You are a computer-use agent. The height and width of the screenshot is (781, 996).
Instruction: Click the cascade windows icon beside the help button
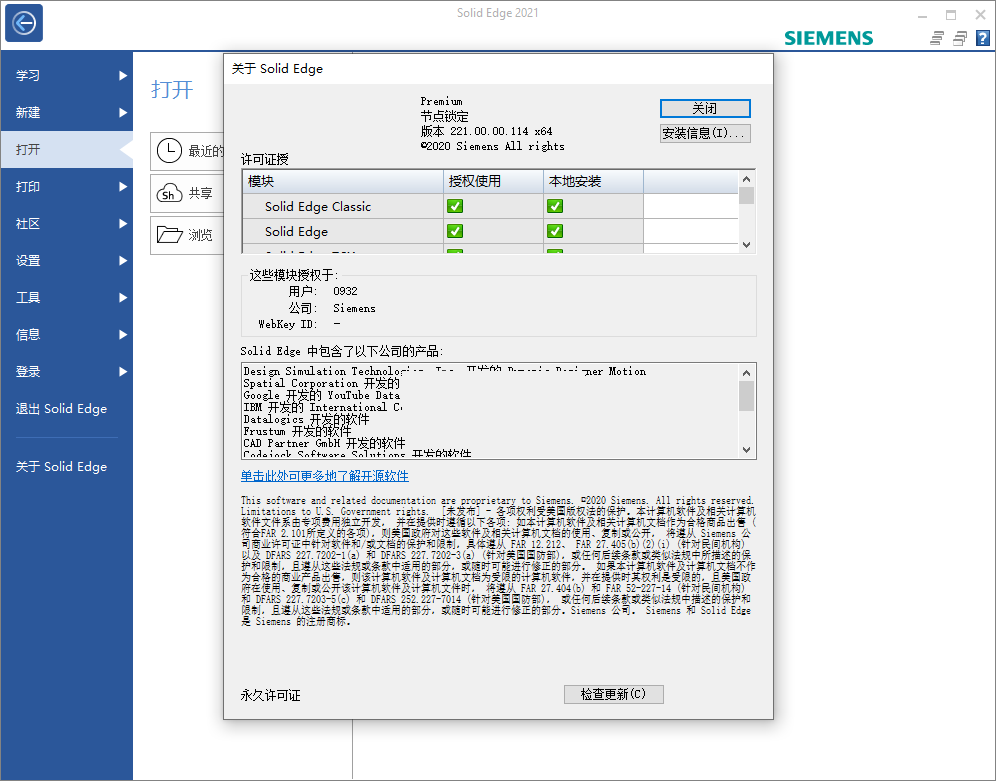click(959, 37)
